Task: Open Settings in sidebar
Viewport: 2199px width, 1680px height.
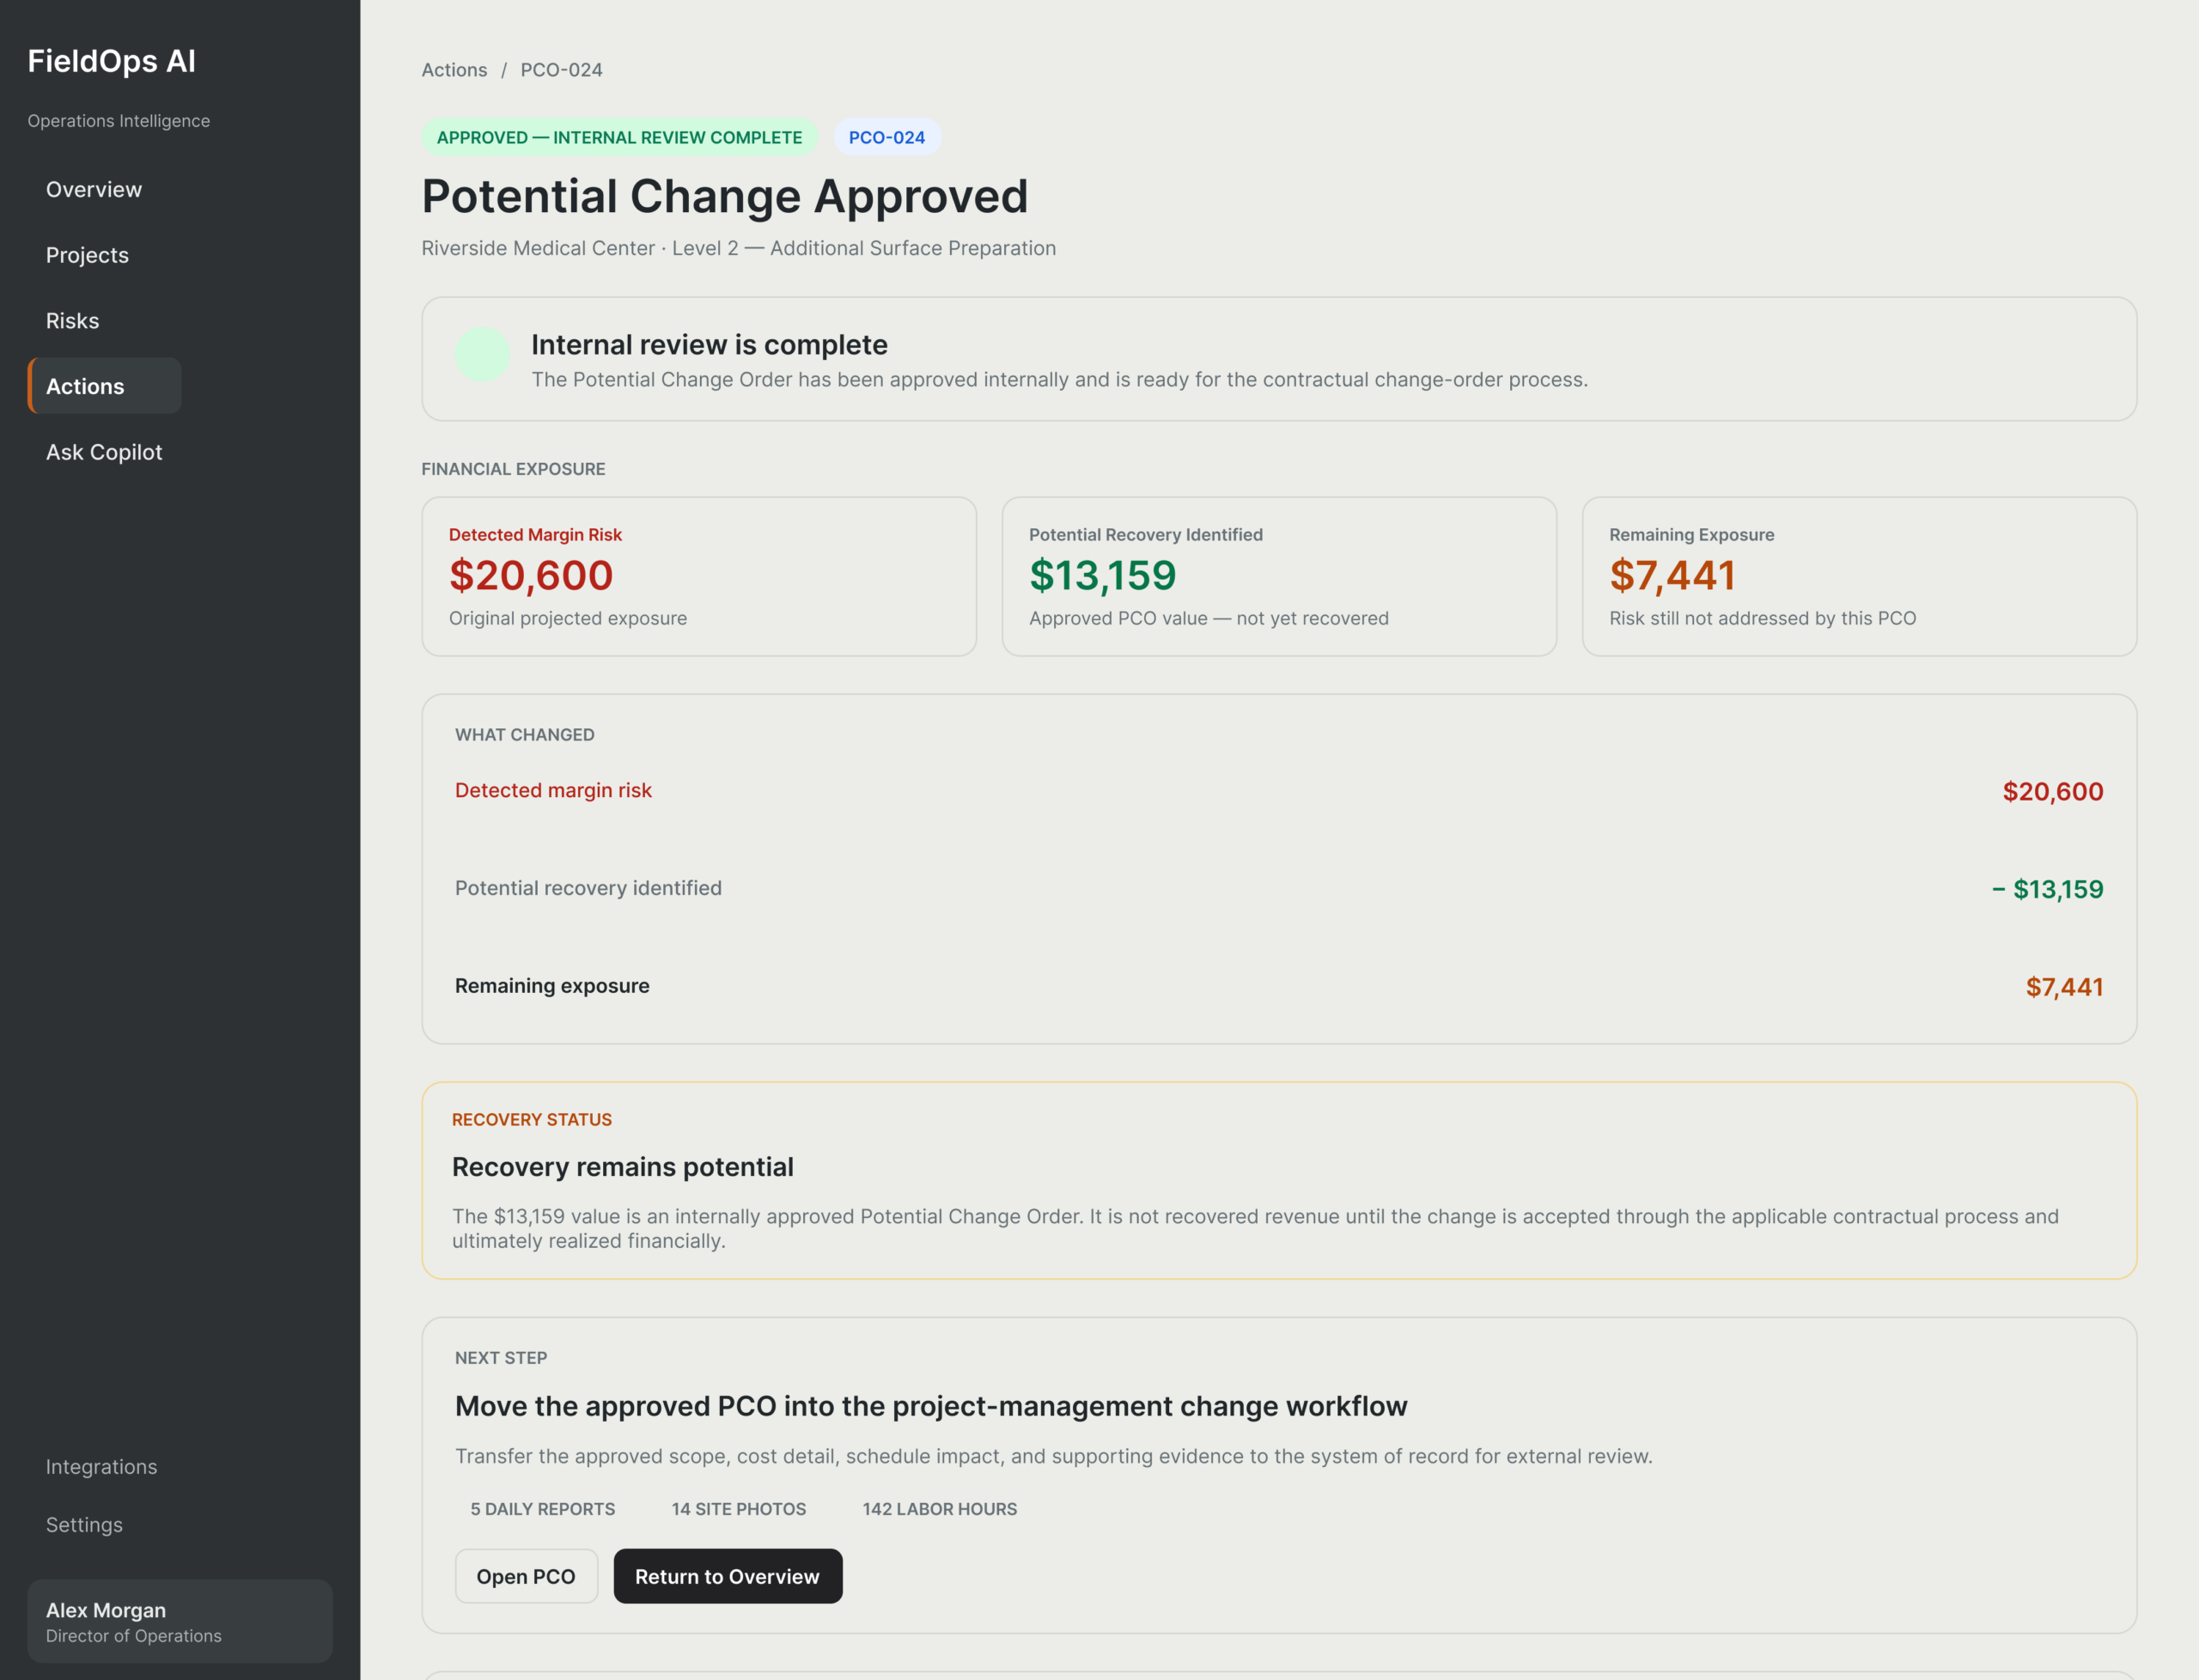Action: click(x=84, y=1525)
